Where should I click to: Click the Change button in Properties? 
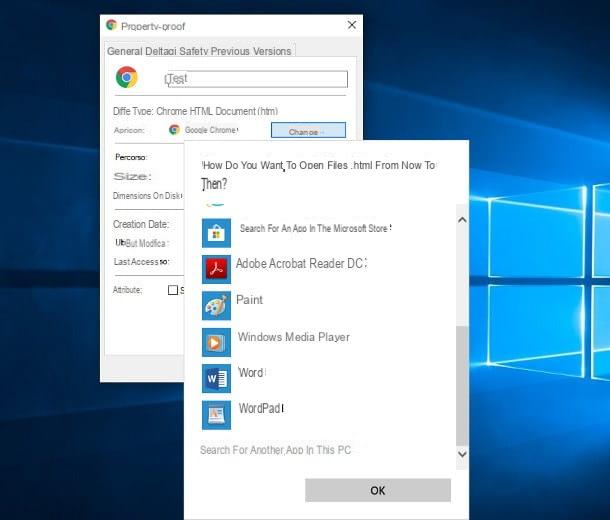point(308,130)
